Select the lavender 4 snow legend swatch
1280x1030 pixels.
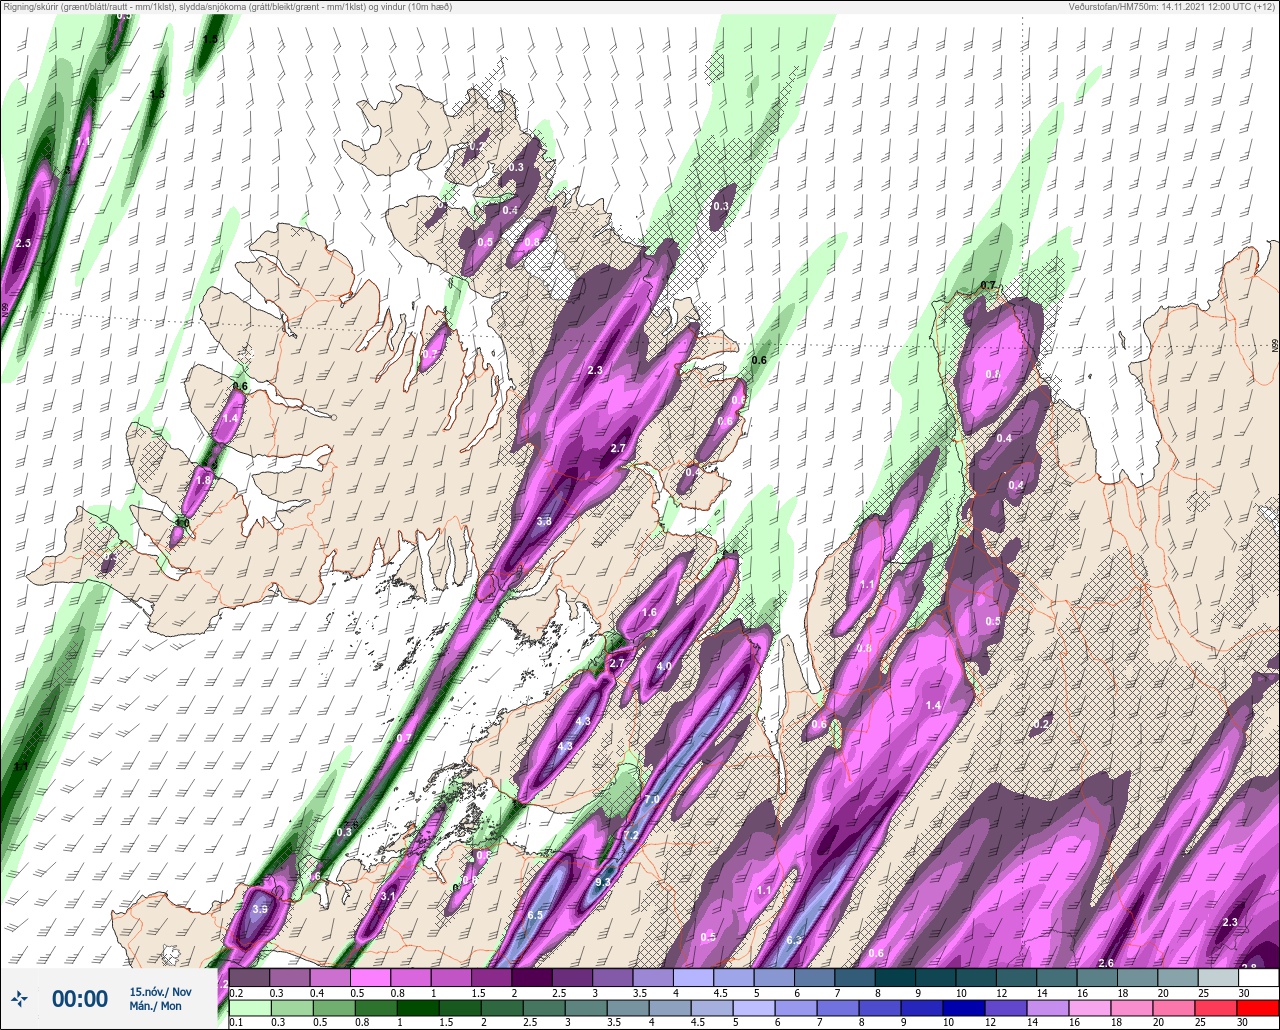tap(693, 977)
